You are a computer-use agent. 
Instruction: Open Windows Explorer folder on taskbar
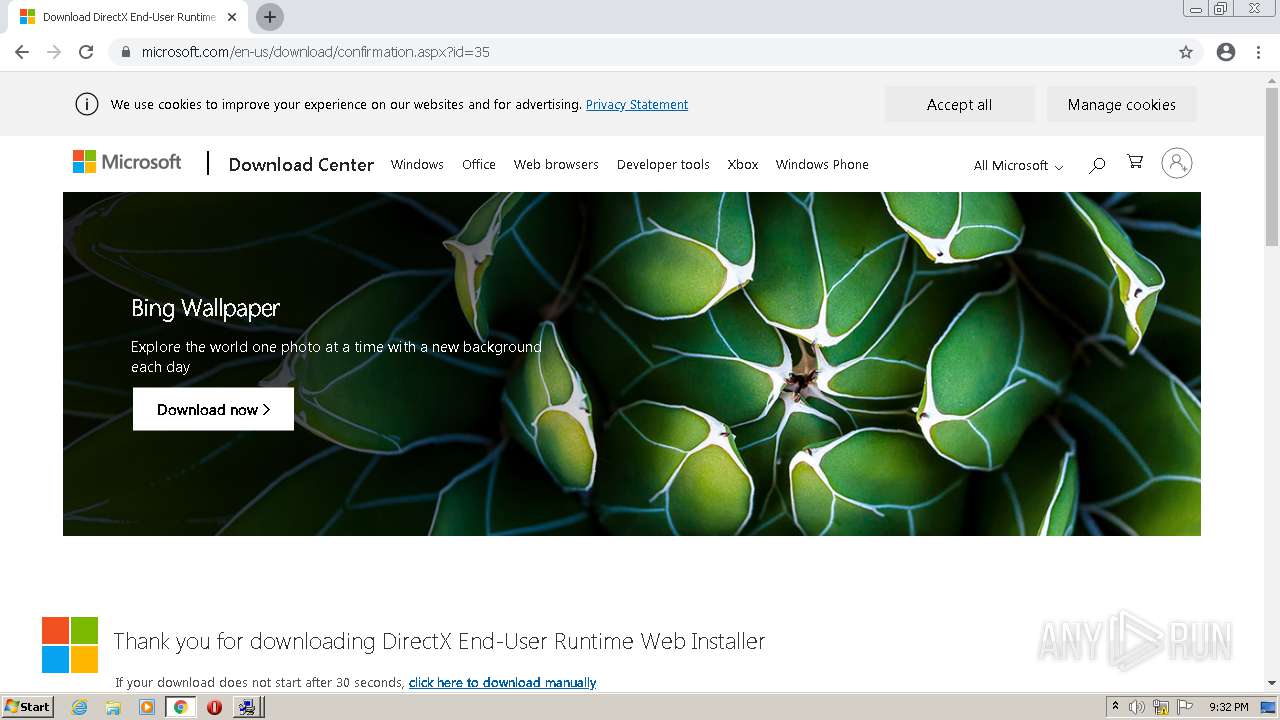(113, 707)
